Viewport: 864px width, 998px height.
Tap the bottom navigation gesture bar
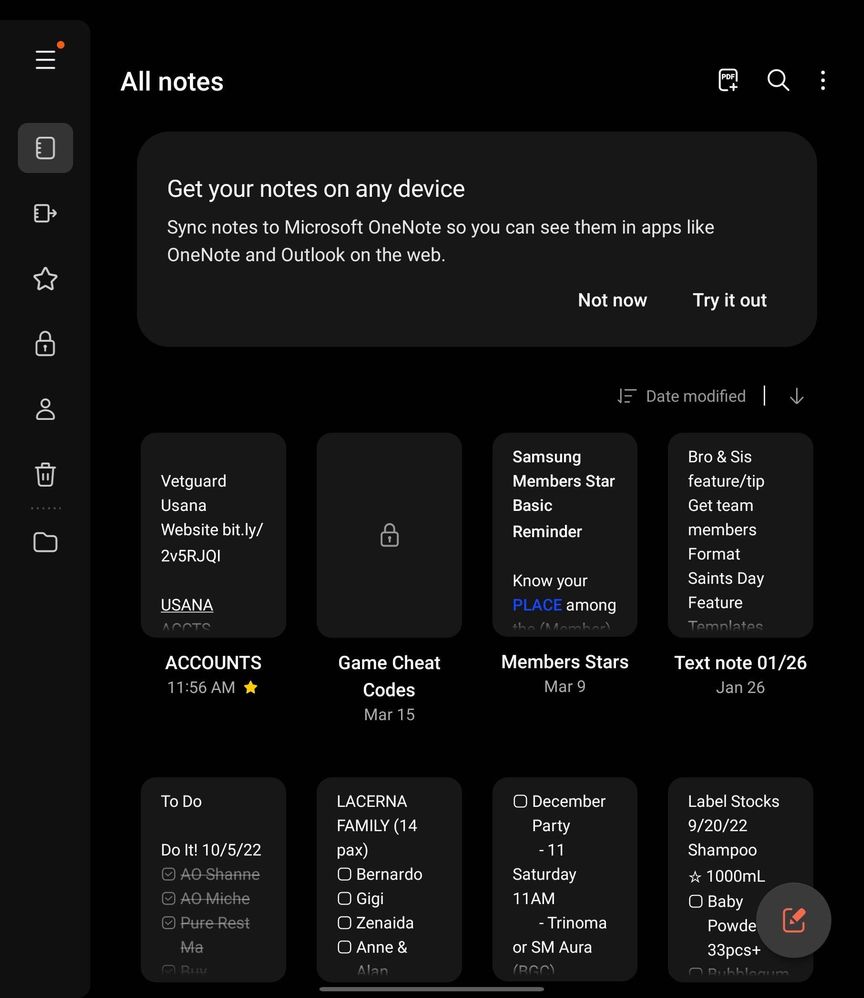click(432, 989)
